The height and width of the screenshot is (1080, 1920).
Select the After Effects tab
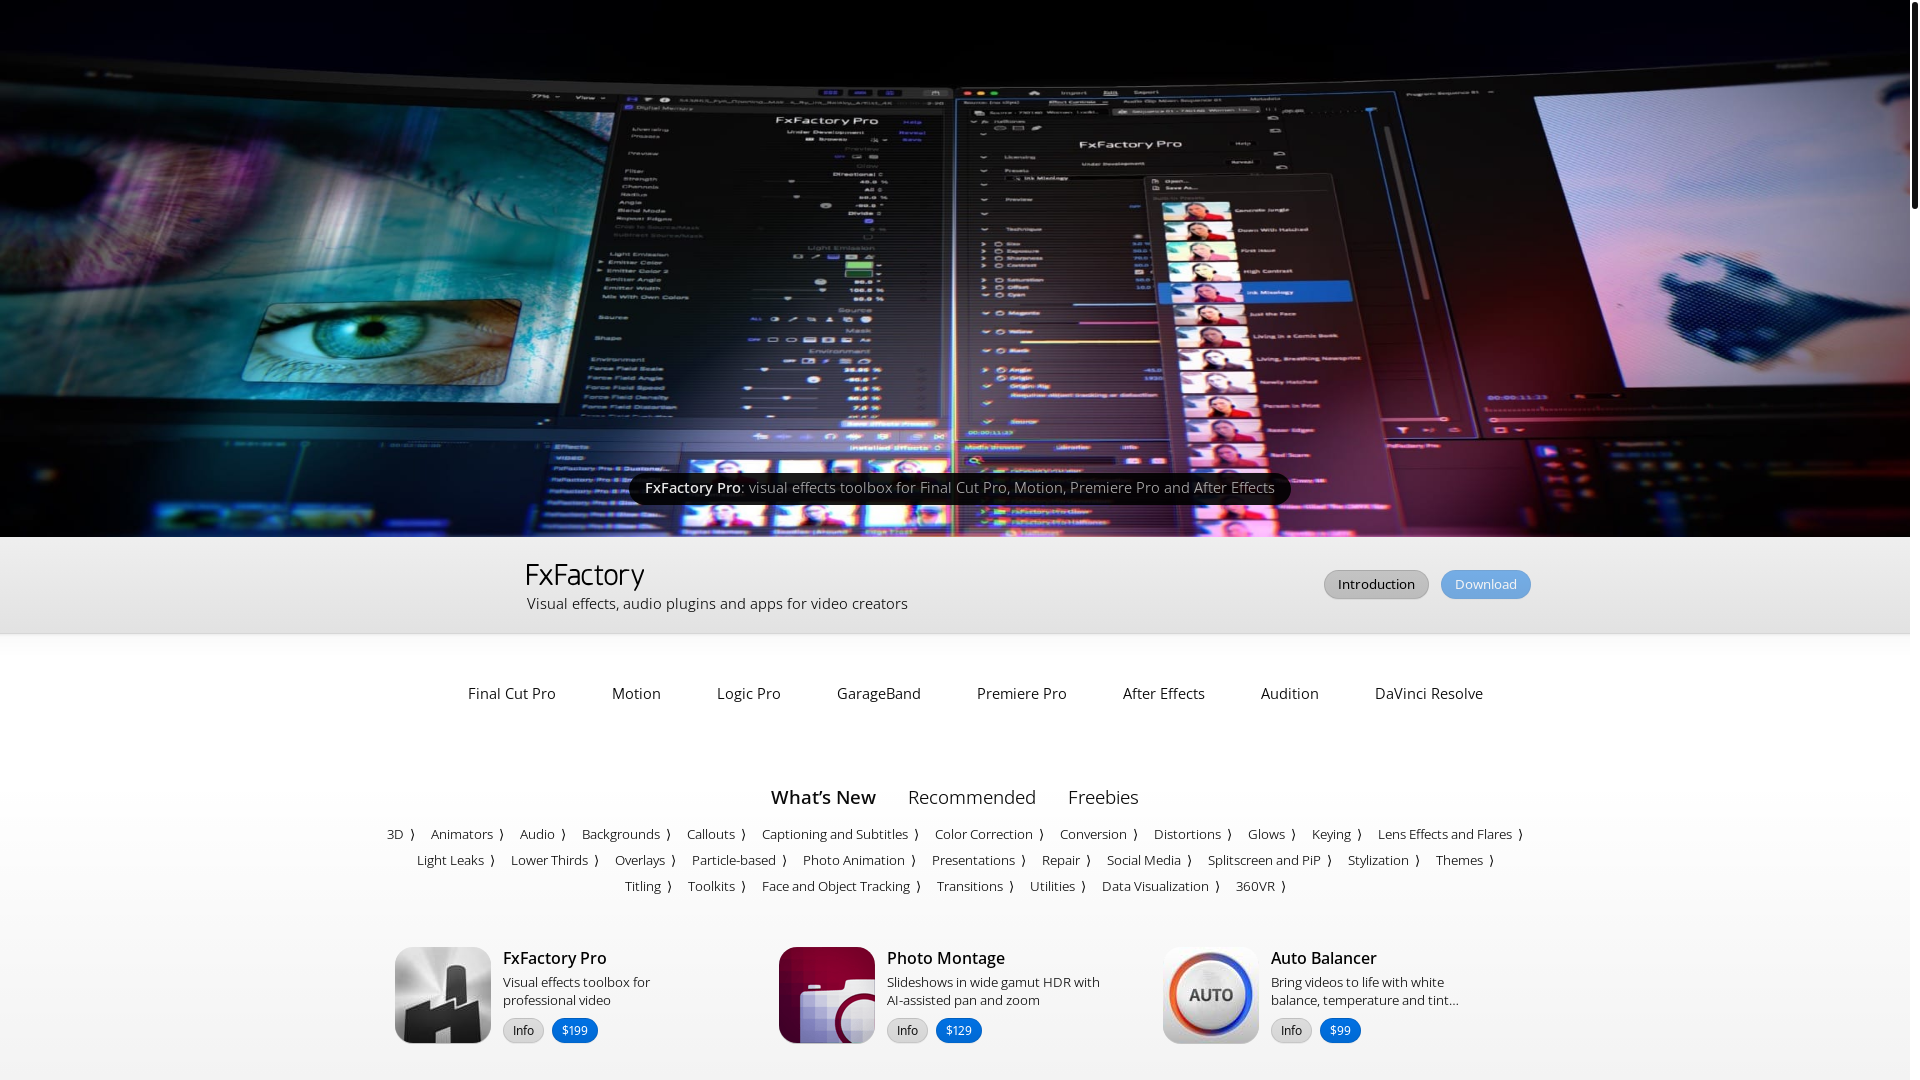click(x=1164, y=694)
